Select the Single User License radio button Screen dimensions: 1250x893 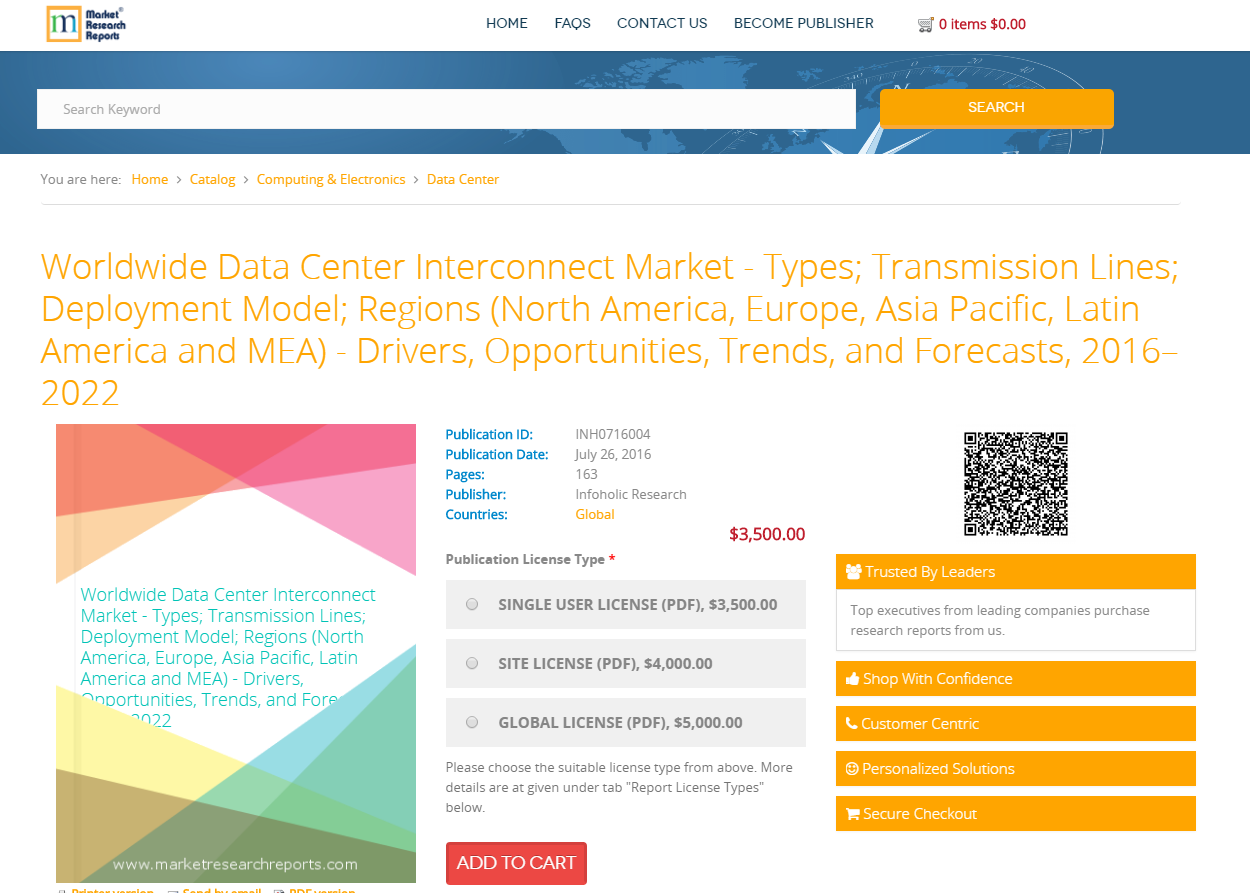pyautogui.click(x=472, y=604)
